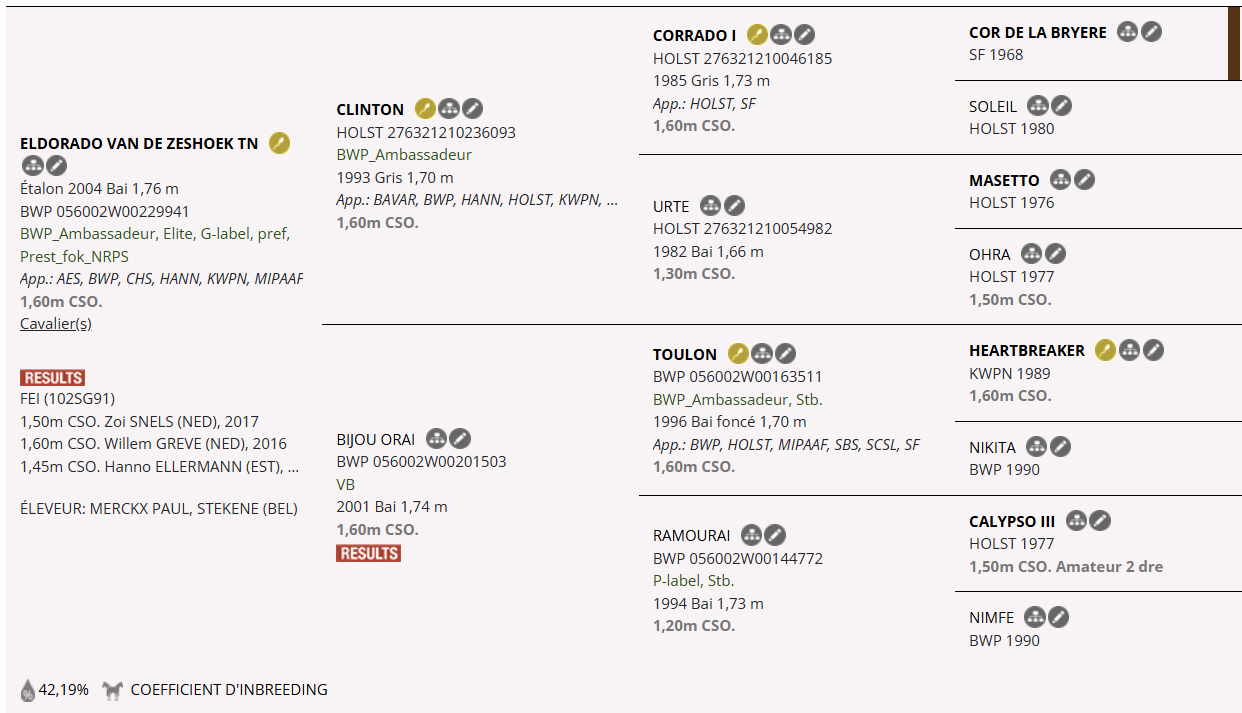Open the pedigree tree icon for Calypso III
The height and width of the screenshot is (713, 1242).
1076,520
